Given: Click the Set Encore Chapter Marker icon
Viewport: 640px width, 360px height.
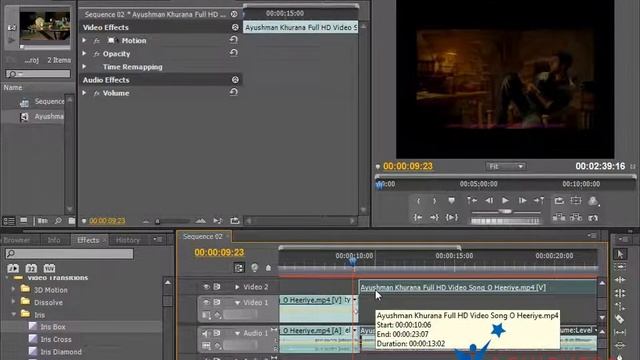Looking at the screenshot, I should point(254,268).
